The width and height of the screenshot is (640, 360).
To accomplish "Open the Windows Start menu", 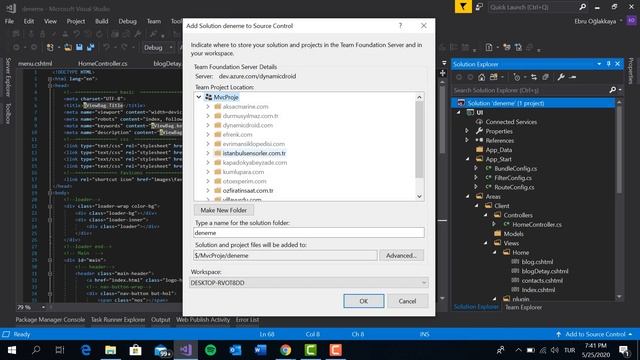I will 11,350.
